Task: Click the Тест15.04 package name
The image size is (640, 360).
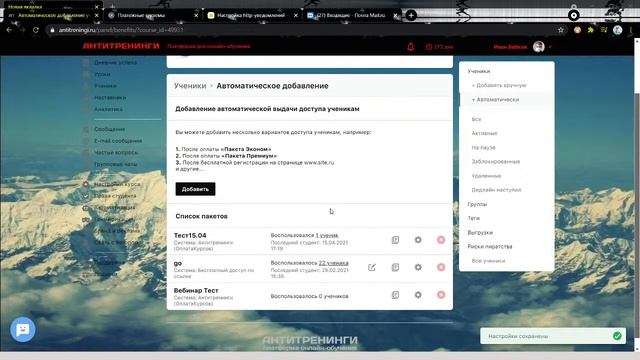Action: click(190, 236)
